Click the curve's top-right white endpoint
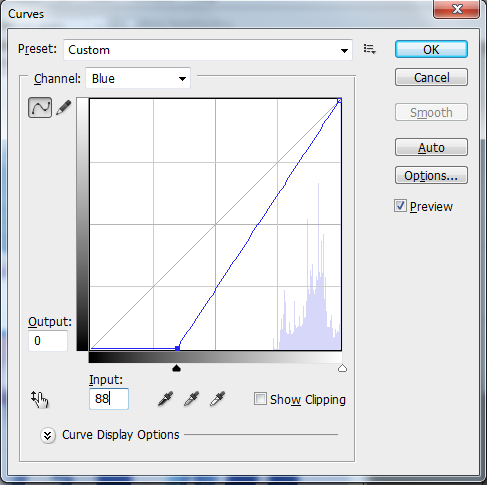 point(339,100)
